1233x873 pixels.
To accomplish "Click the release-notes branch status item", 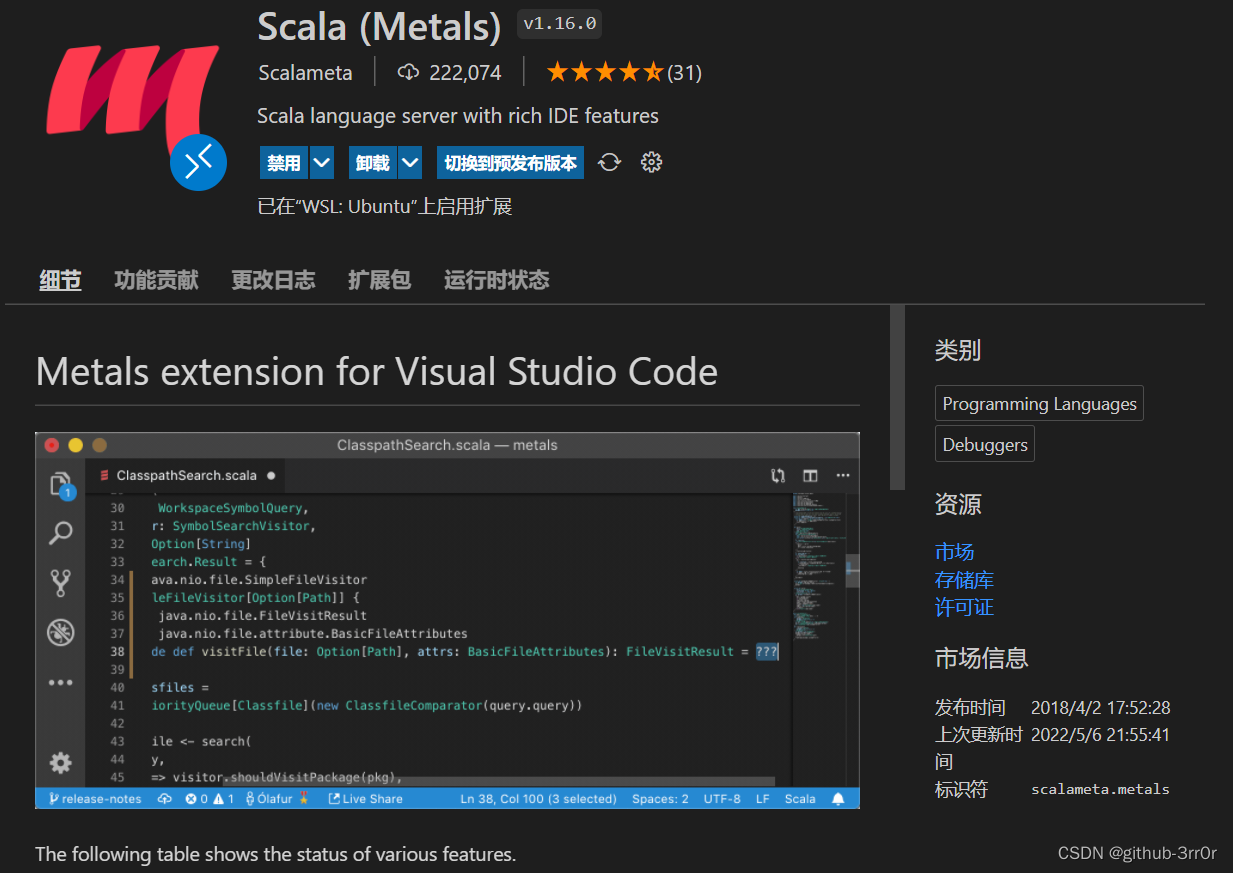I will click(95, 799).
